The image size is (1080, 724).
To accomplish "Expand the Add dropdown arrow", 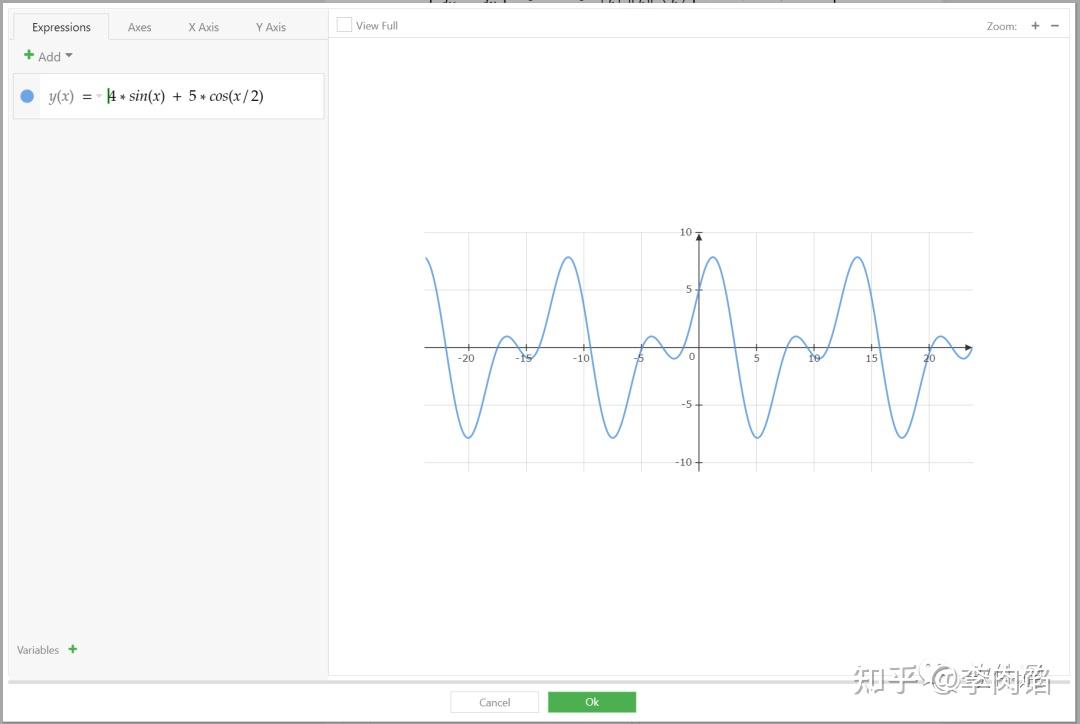I will 69,56.
